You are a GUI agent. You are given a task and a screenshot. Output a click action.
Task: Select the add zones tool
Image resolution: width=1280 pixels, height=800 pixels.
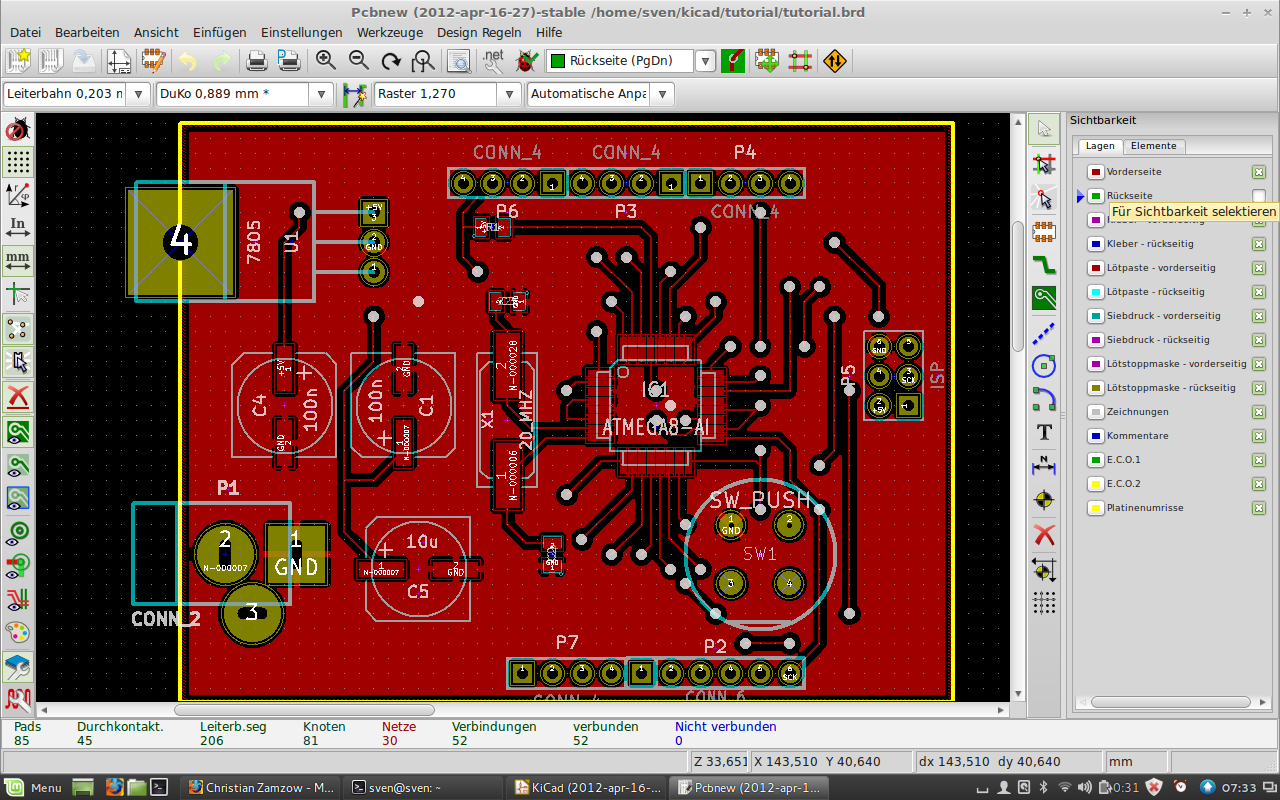tap(1044, 298)
